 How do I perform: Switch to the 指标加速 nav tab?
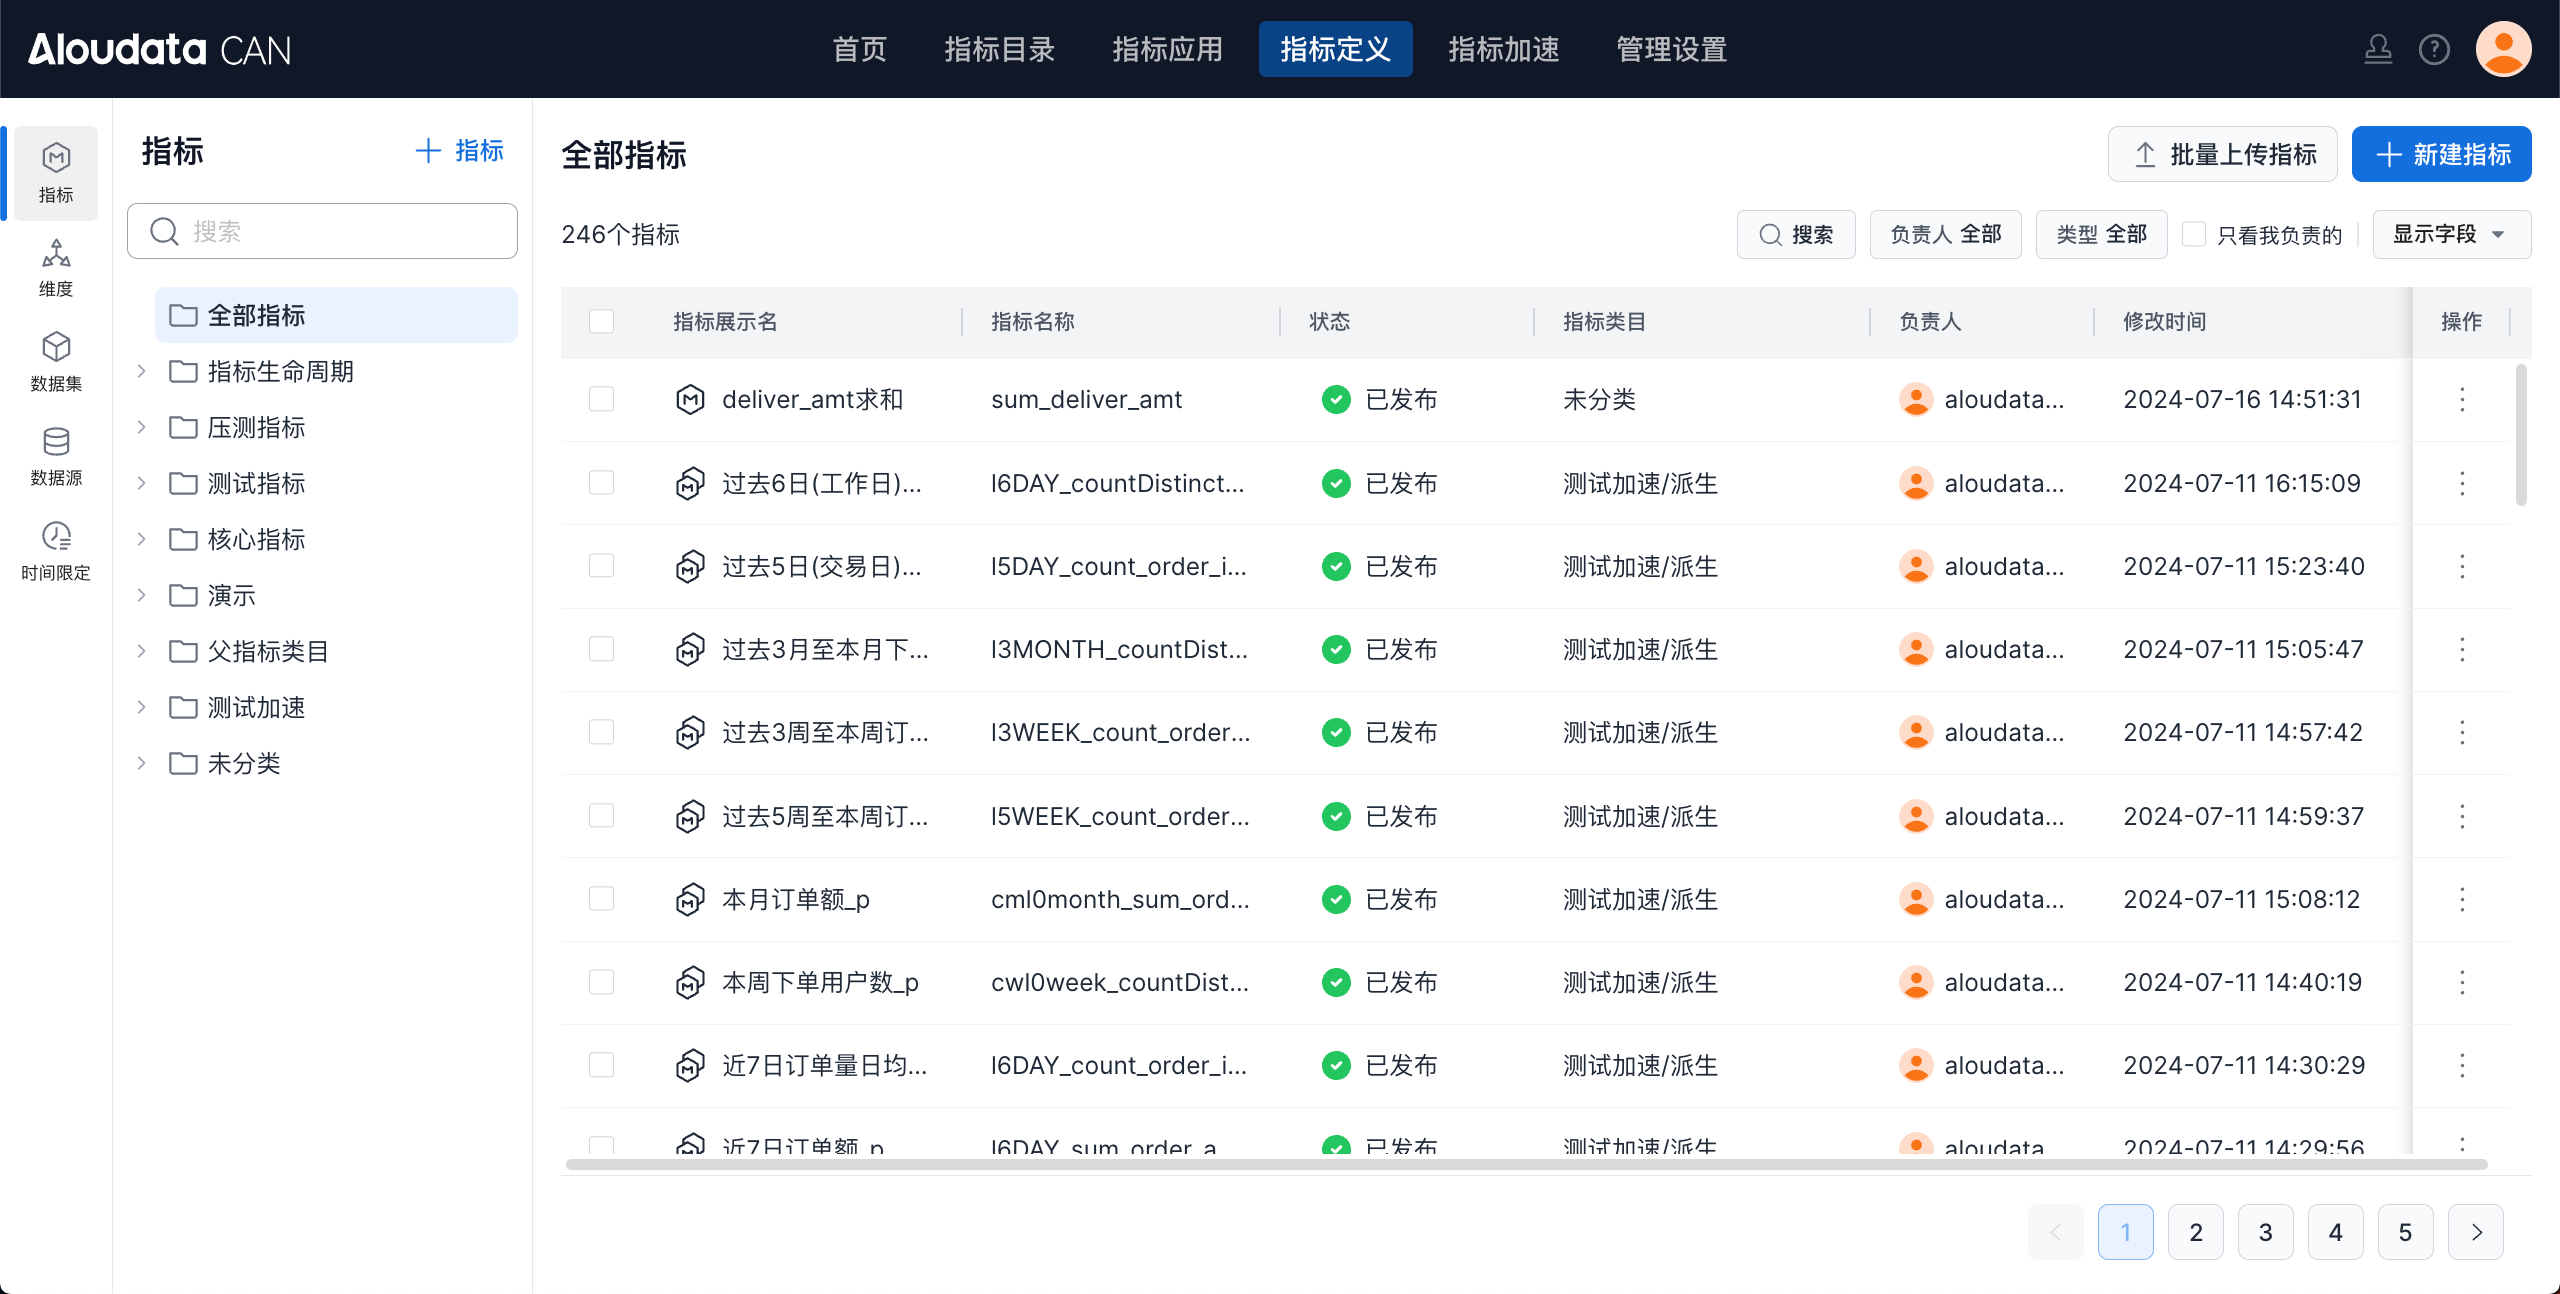click(x=1503, y=49)
